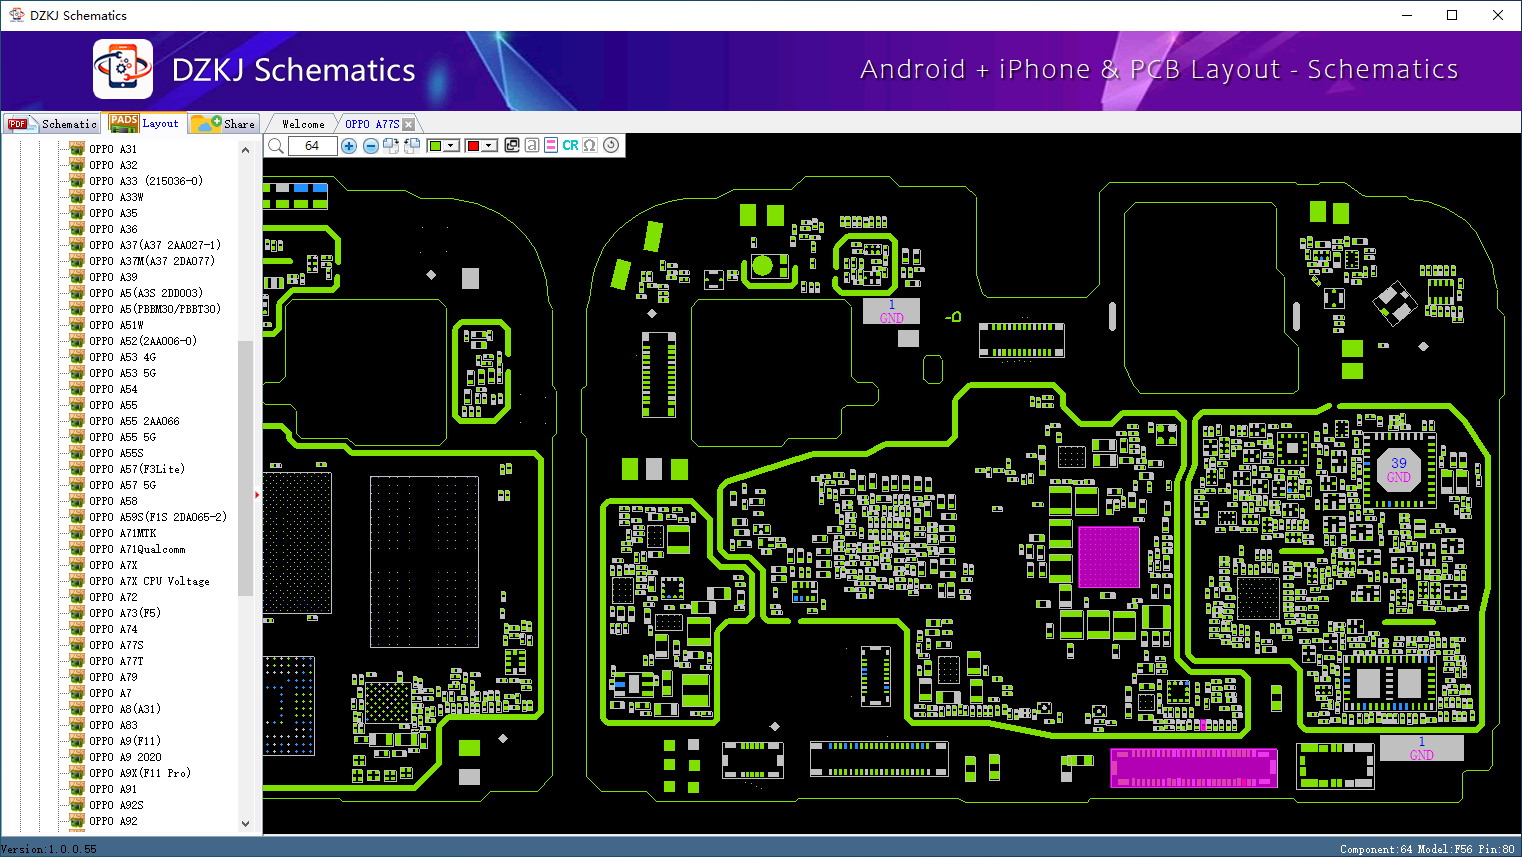The image size is (1522, 857).
Task: Click the rotate clockwise pages icon
Action: point(391,146)
